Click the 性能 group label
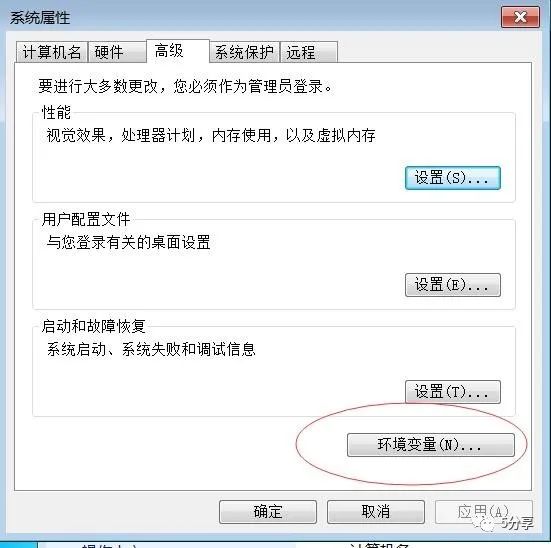Image resolution: width=551 pixels, height=548 pixels. 56,112
